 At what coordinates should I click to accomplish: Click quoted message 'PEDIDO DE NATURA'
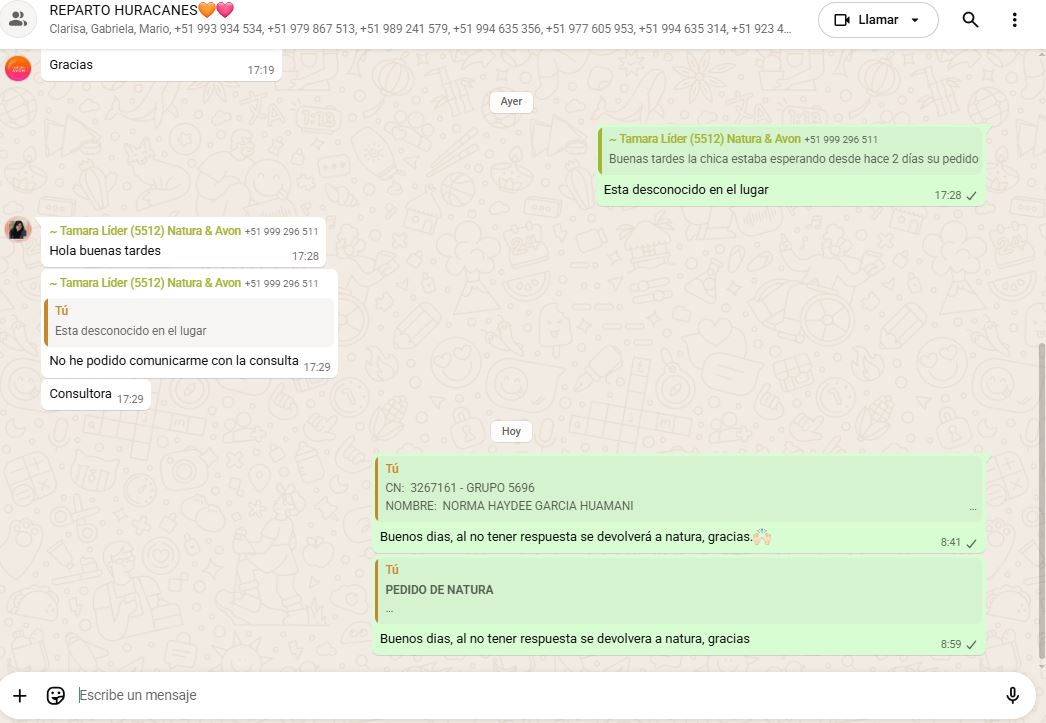tap(679, 590)
